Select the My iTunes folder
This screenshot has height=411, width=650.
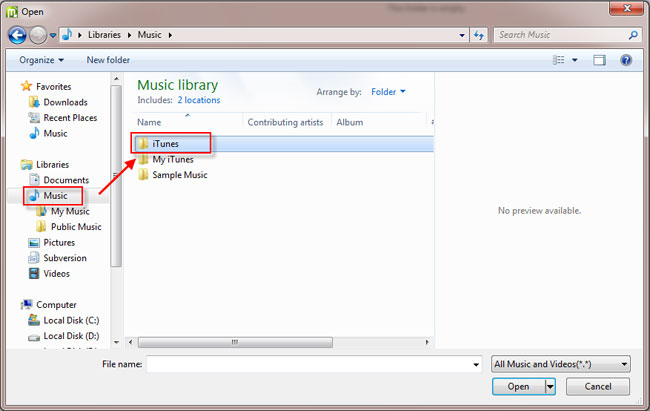[x=172, y=159]
